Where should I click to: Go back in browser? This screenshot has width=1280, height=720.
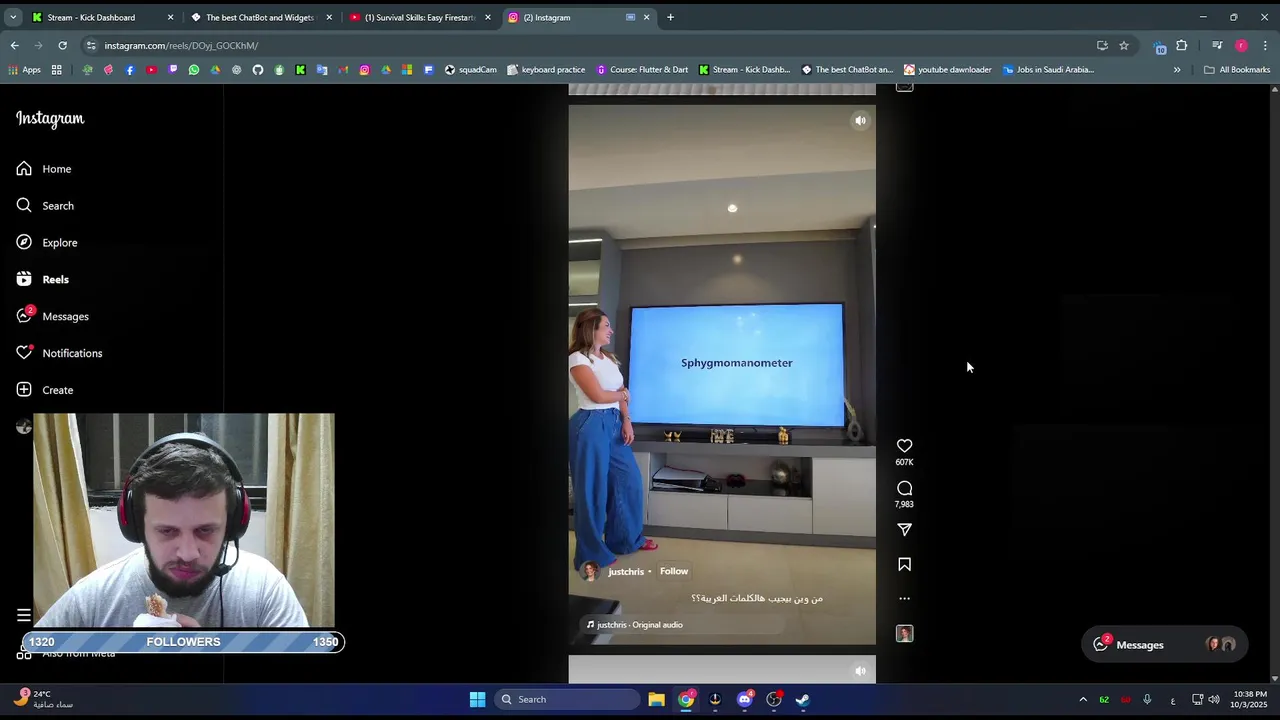click(14, 45)
